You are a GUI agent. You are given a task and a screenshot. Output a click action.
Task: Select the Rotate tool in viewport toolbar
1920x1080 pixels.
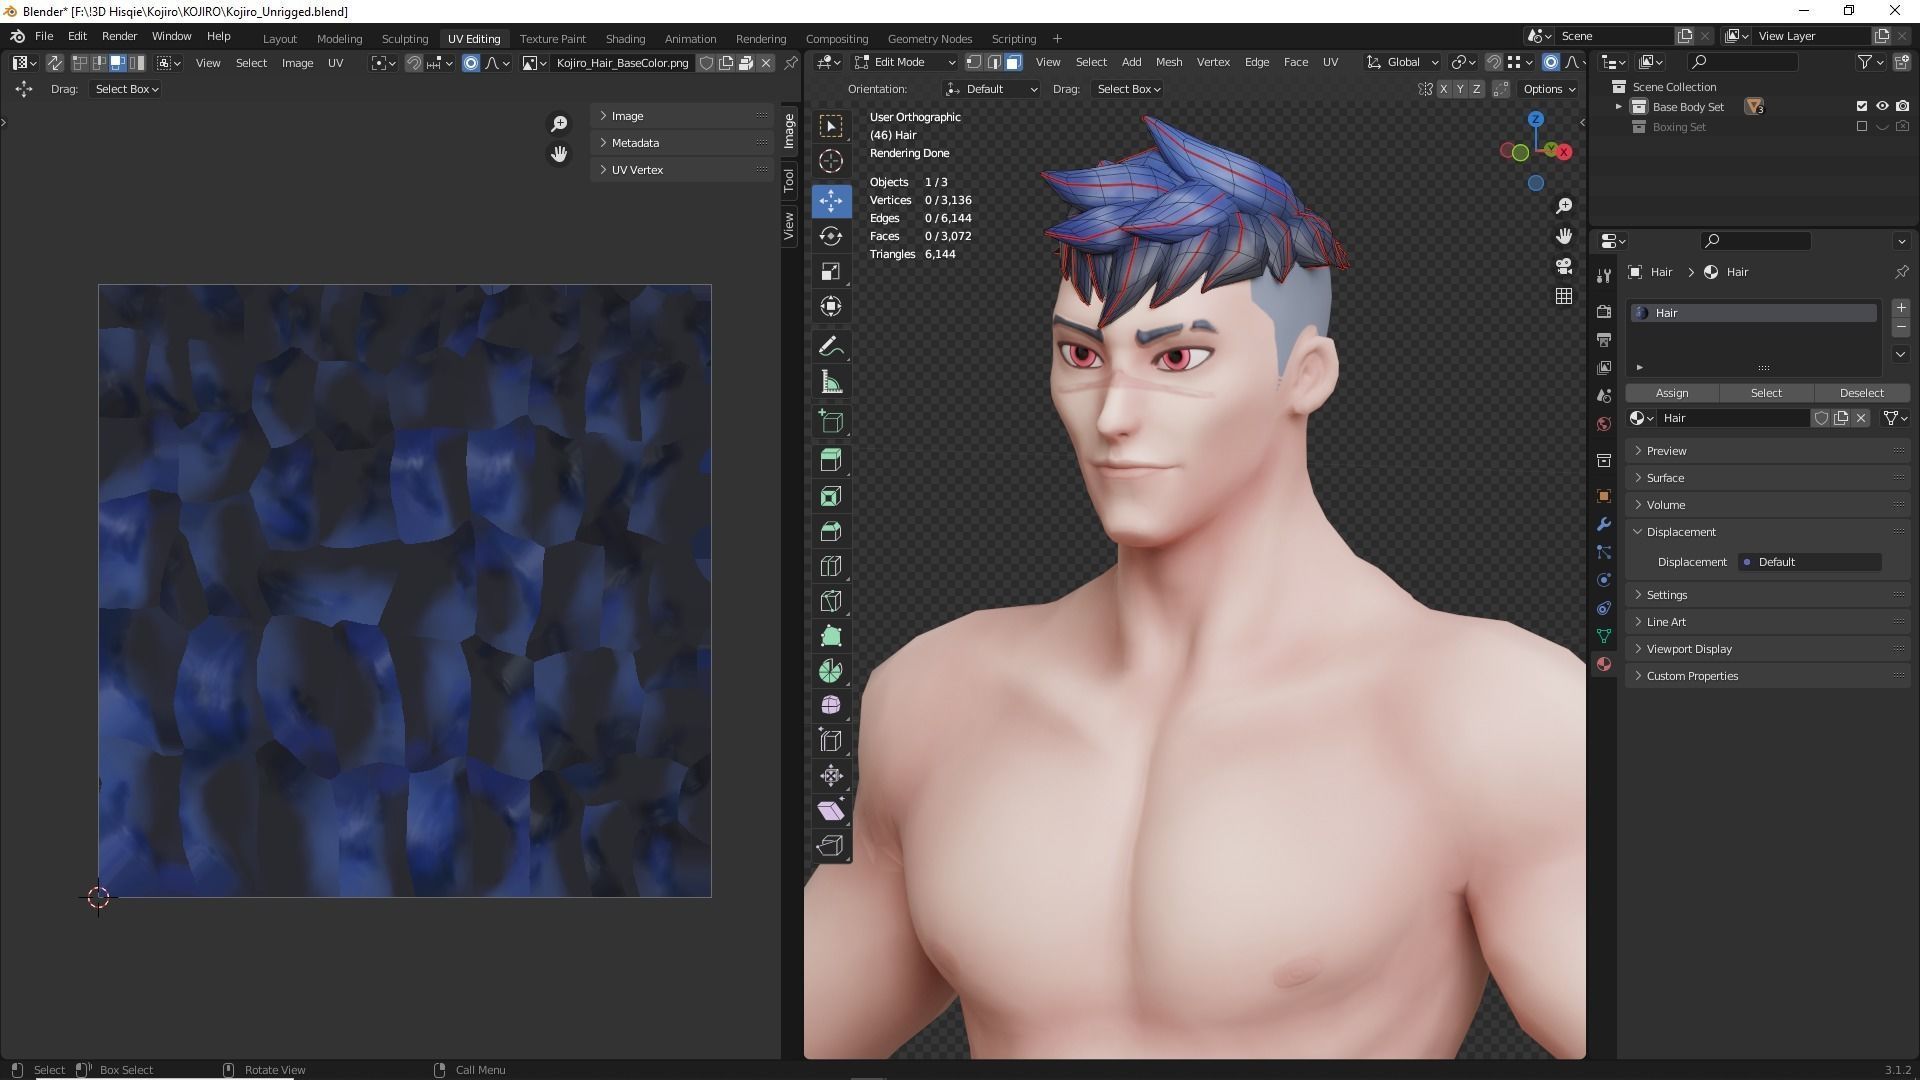click(831, 236)
